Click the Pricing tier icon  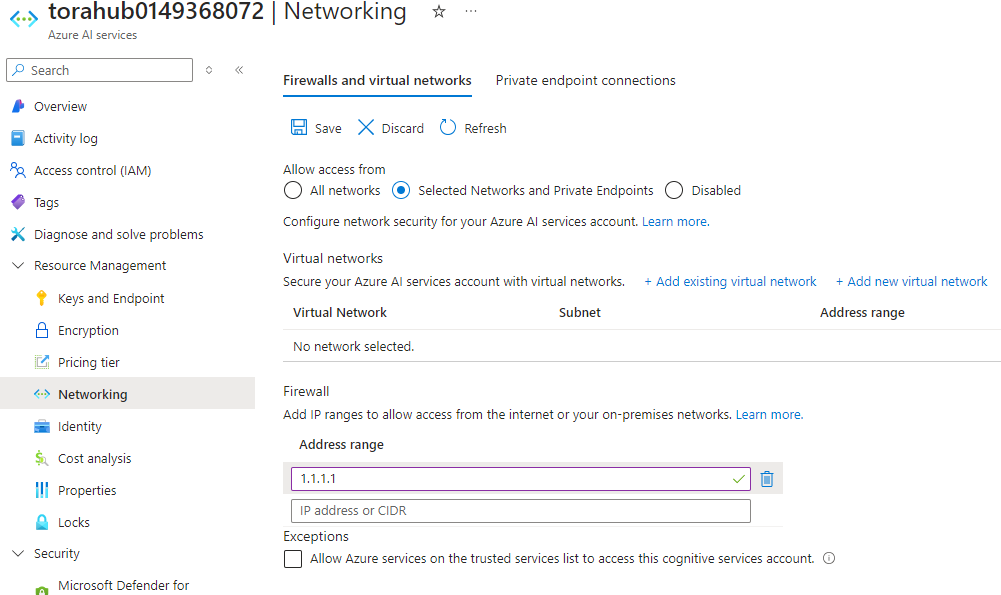point(41,362)
